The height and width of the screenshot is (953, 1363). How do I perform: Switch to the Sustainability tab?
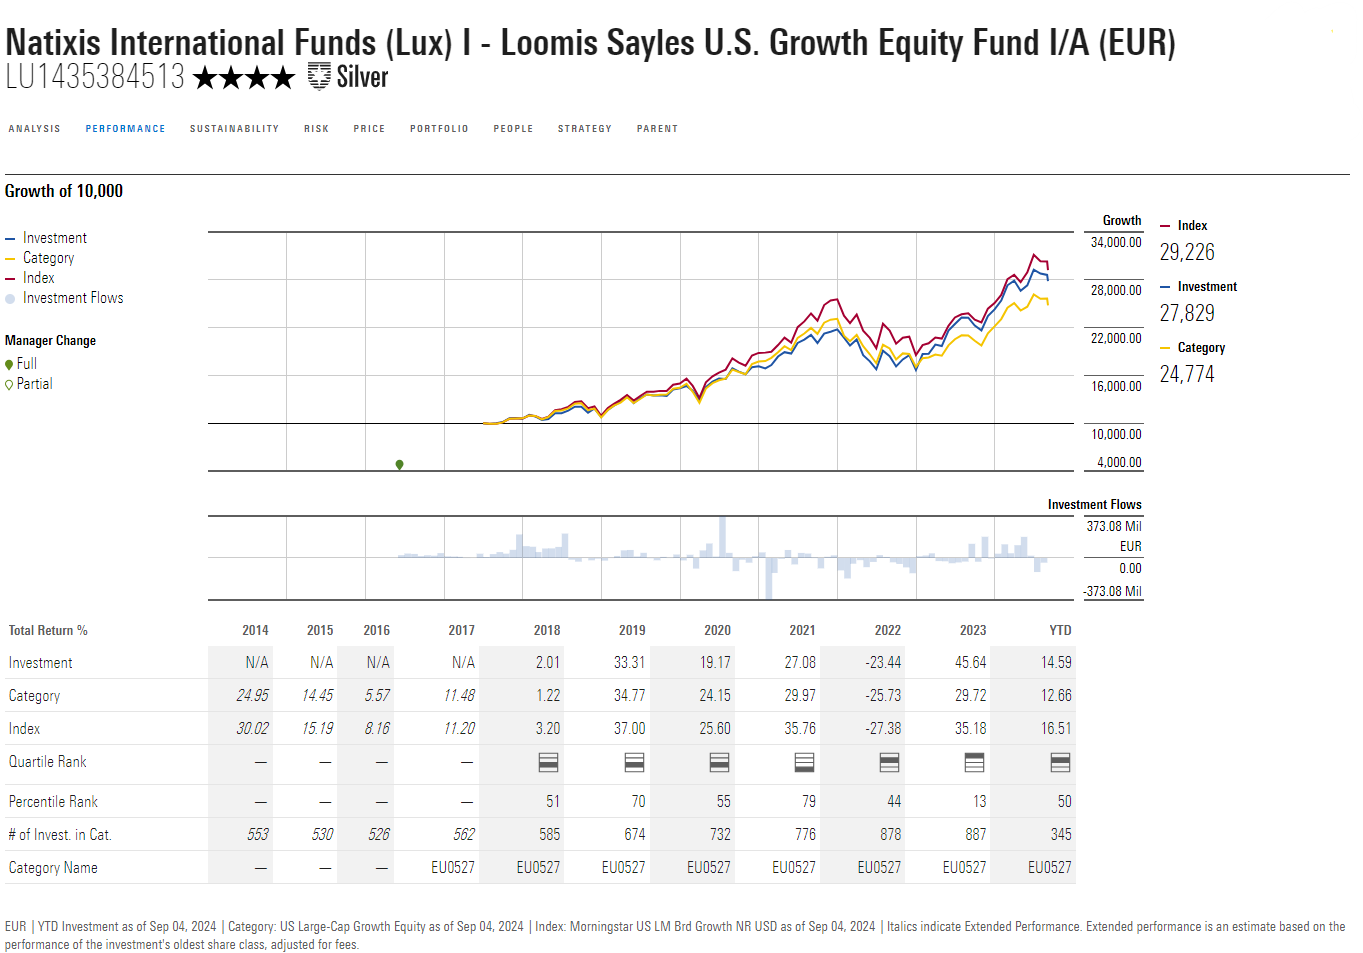click(235, 129)
